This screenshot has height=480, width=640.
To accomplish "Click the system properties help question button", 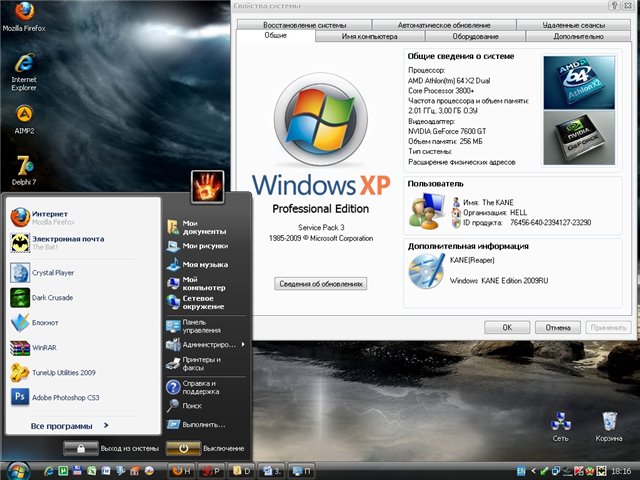I will coord(613,6).
